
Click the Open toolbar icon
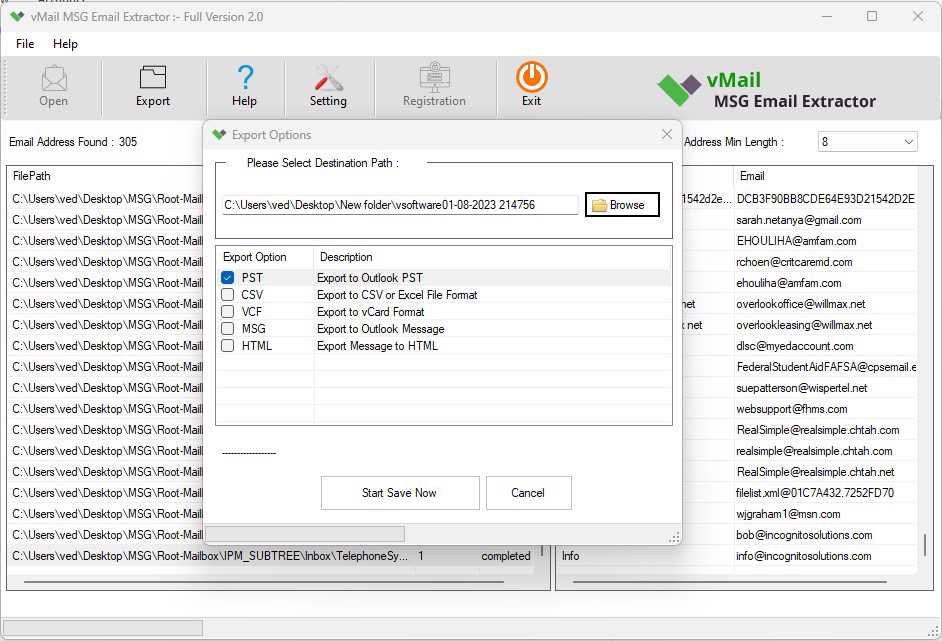[53, 79]
